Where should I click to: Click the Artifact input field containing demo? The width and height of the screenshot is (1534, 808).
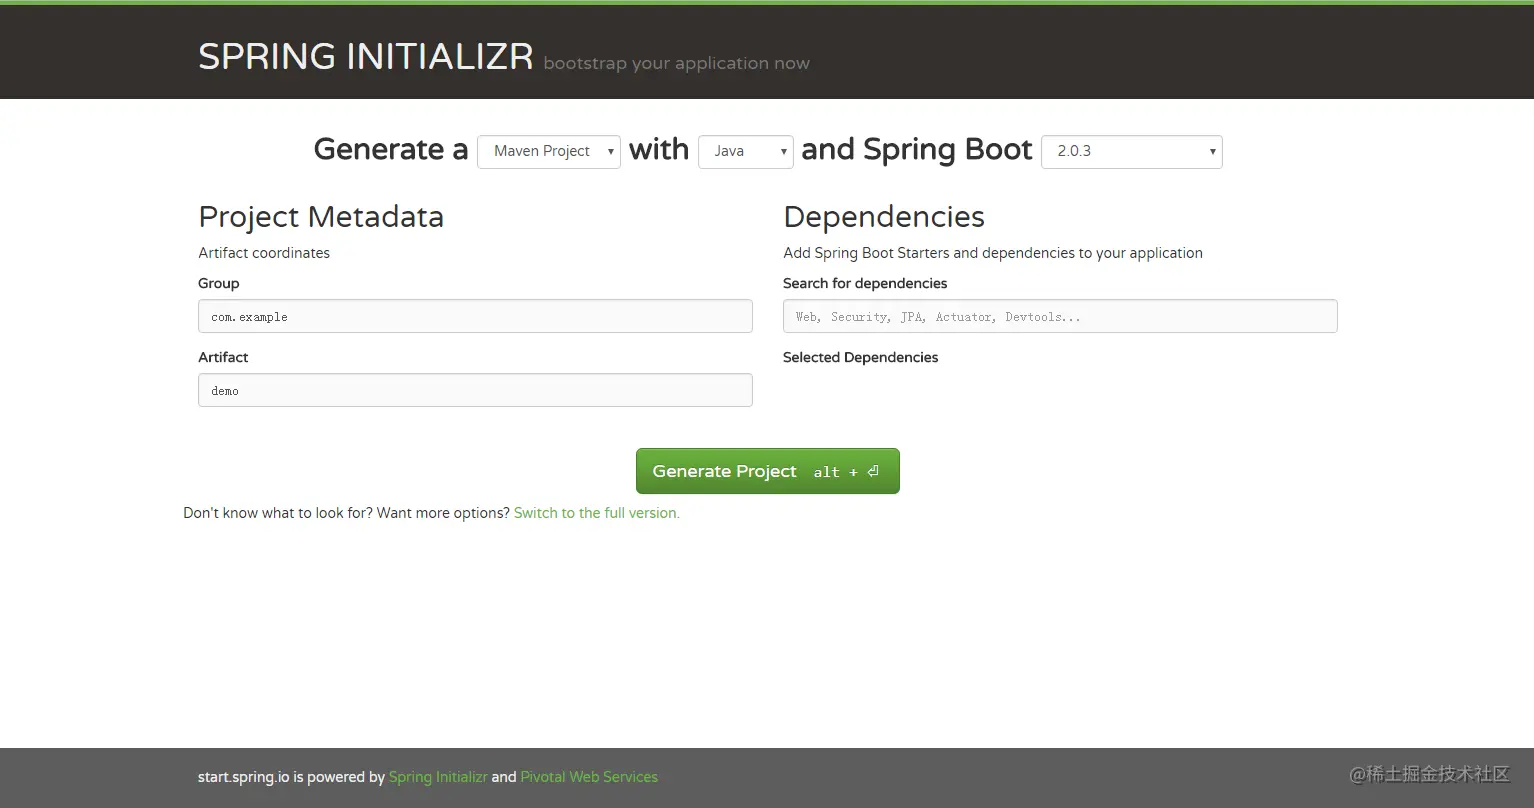click(475, 390)
